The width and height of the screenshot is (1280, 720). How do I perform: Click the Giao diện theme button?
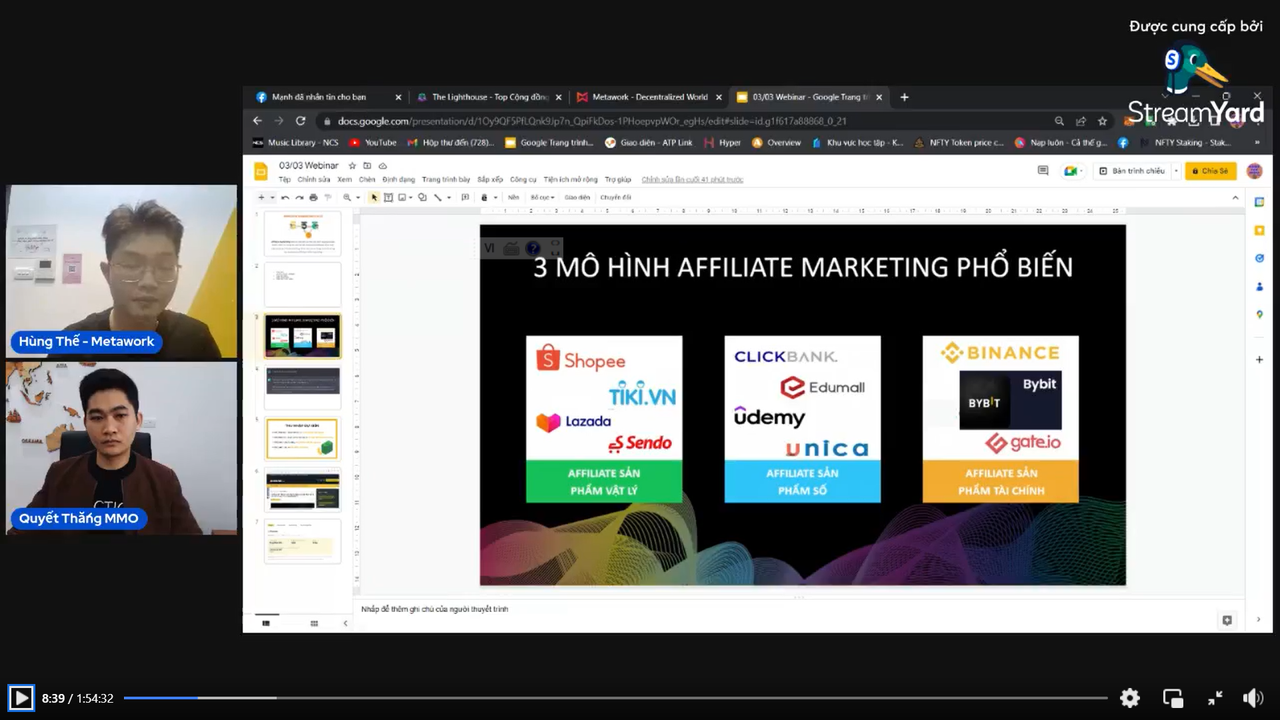tap(577, 198)
